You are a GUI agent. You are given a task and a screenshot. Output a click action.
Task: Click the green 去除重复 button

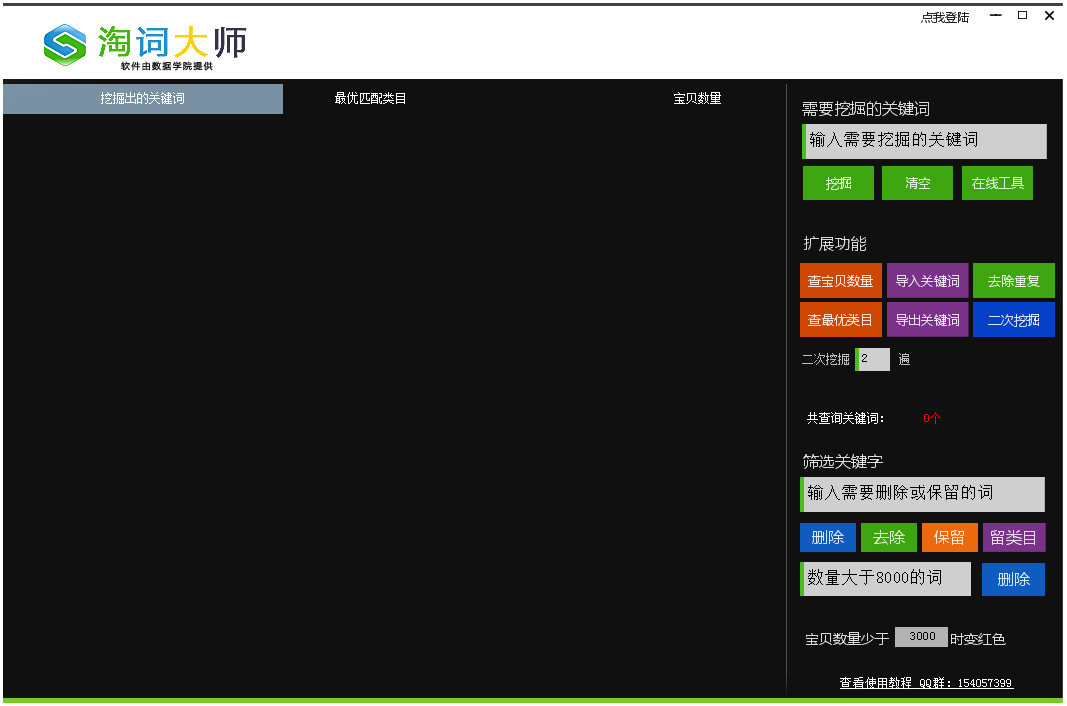pyautogui.click(x=1013, y=281)
